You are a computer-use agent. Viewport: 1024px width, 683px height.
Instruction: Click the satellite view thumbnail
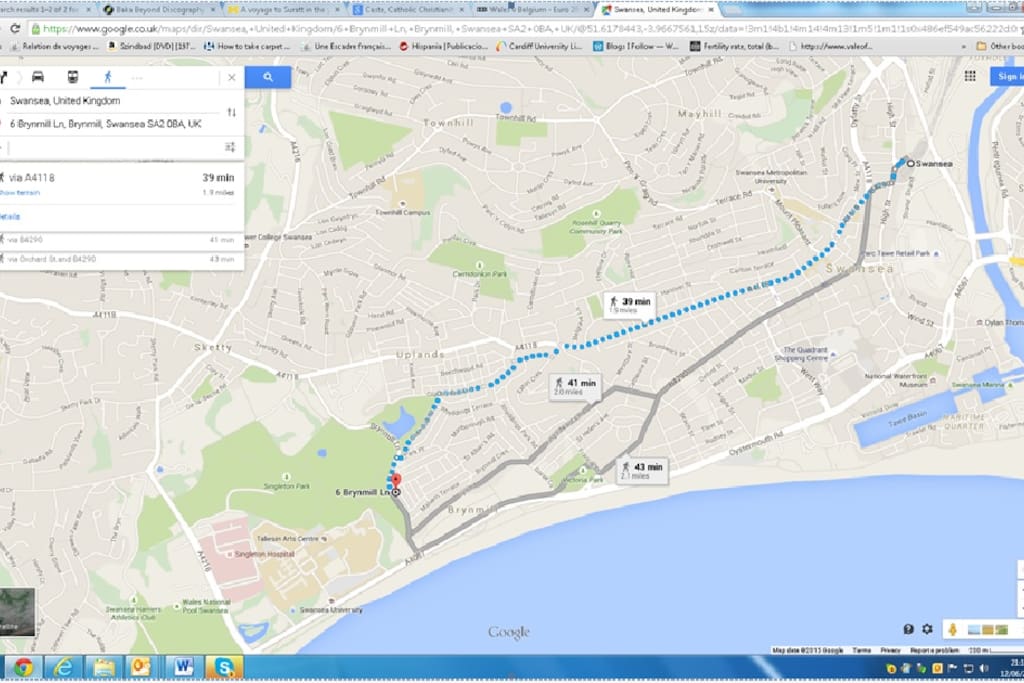[x=17, y=611]
